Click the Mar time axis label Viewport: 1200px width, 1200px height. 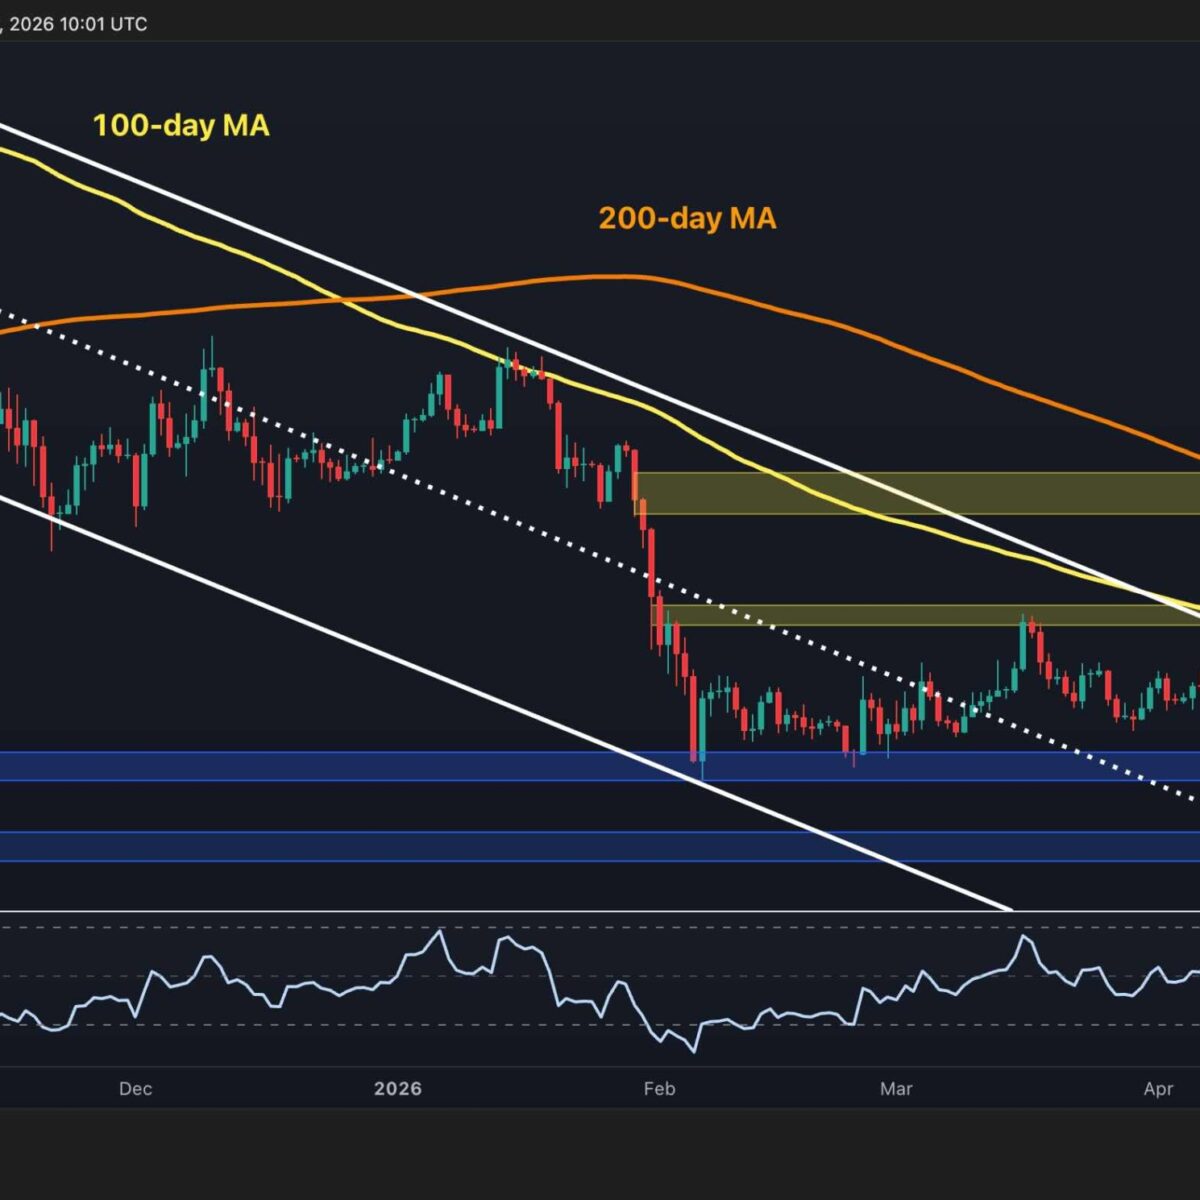click(x=896, y=1088)
